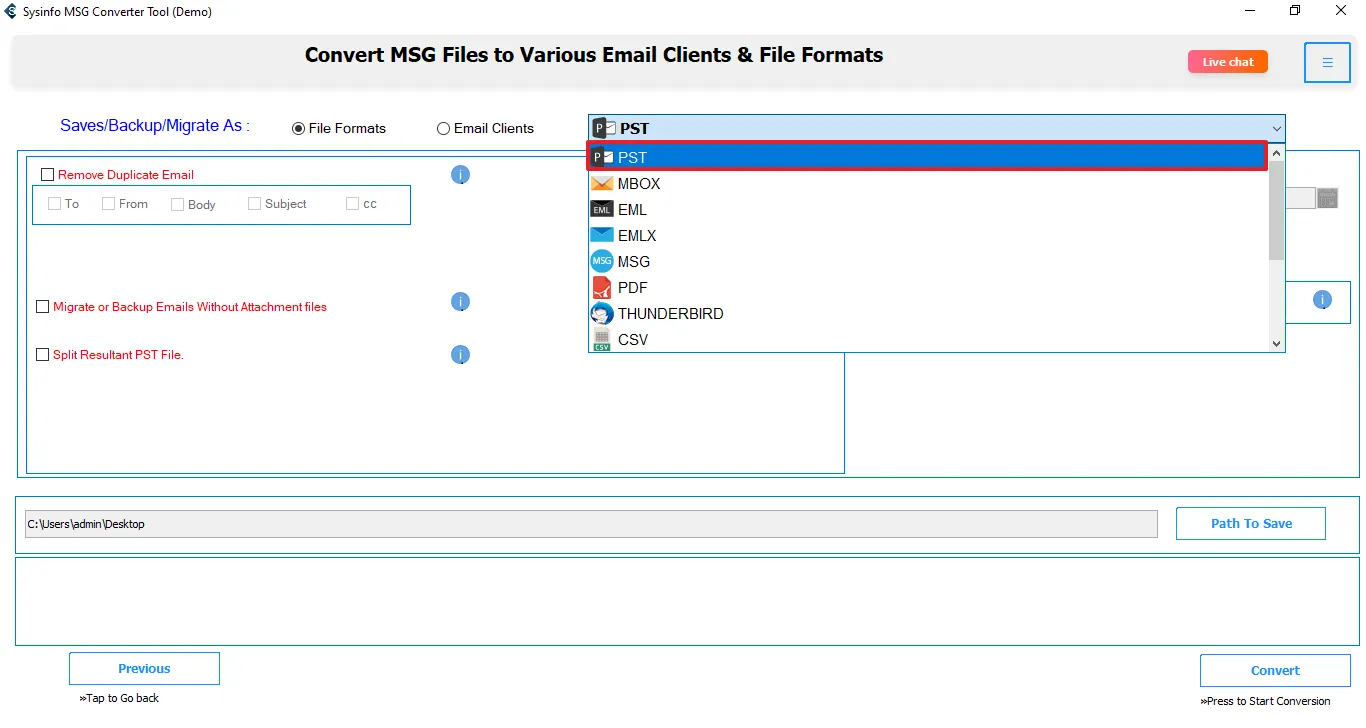Click the hamburger menu icon
Screen dimensions: 1366x728
click(x=1327, y=63)
